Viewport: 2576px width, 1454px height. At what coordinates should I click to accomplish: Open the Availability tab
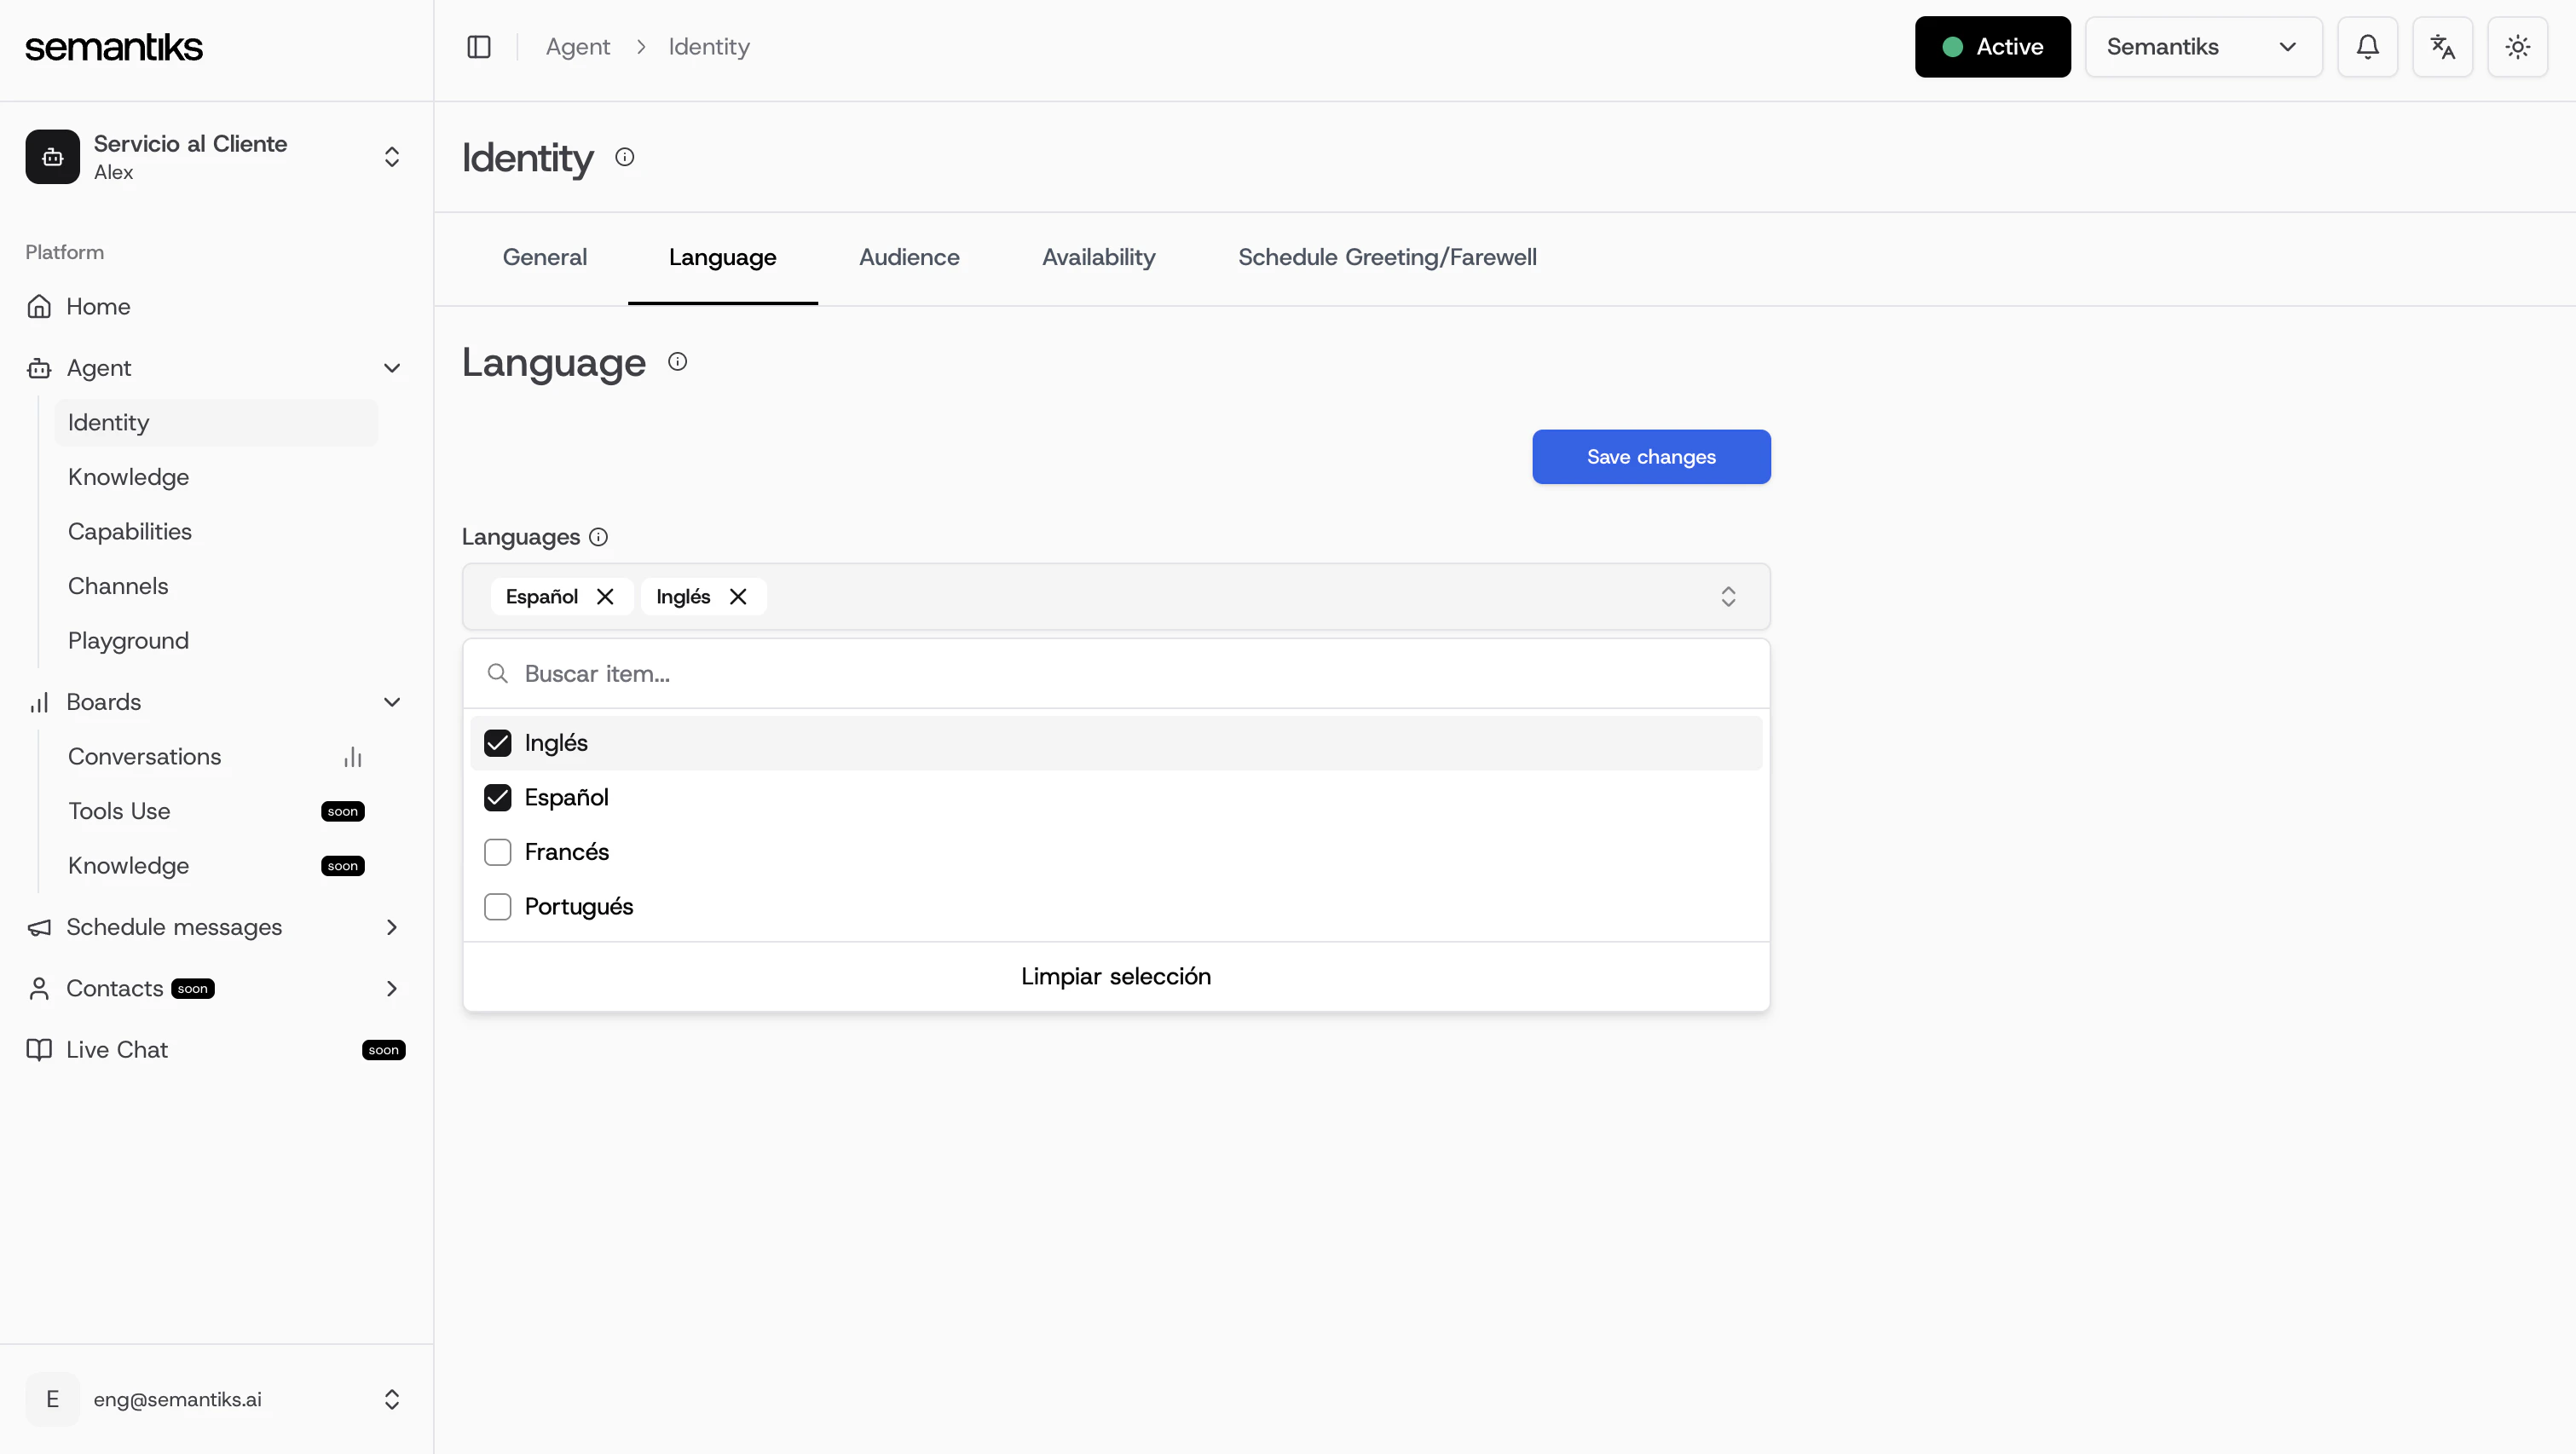(x=1098, y=257)
